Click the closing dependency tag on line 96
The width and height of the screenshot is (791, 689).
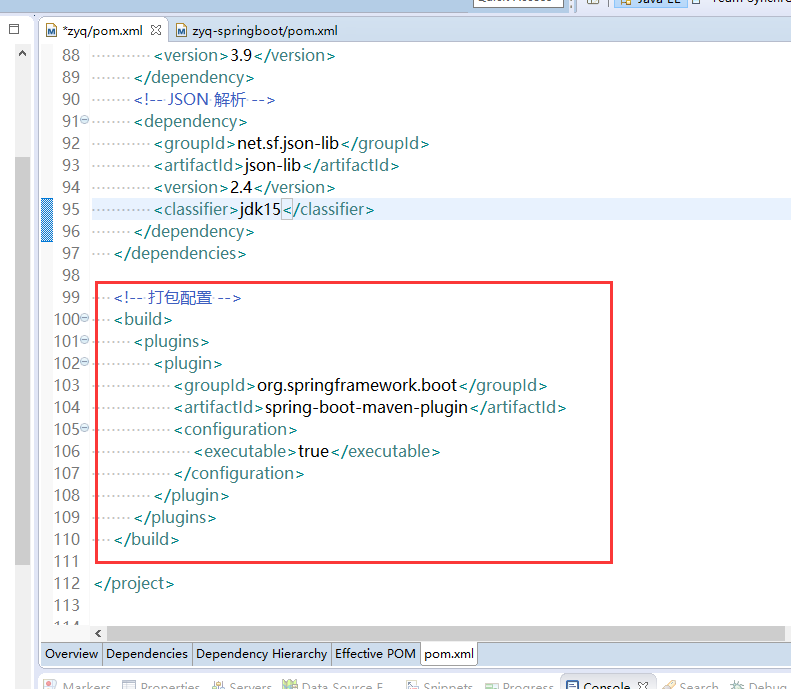(x=194, y=232)
